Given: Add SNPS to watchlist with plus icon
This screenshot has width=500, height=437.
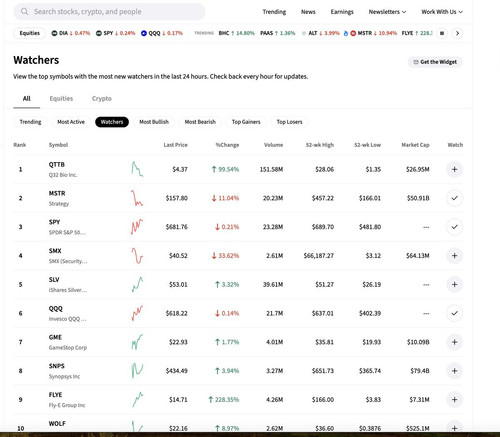Looking at the screenshot, I should 454,371.
